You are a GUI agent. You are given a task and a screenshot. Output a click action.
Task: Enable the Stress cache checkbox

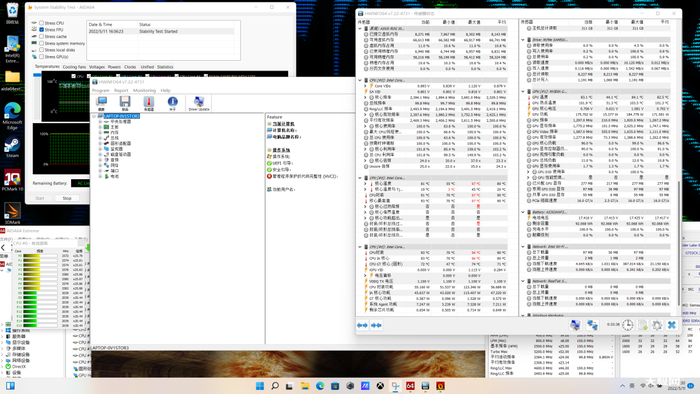tap(41, 37)
